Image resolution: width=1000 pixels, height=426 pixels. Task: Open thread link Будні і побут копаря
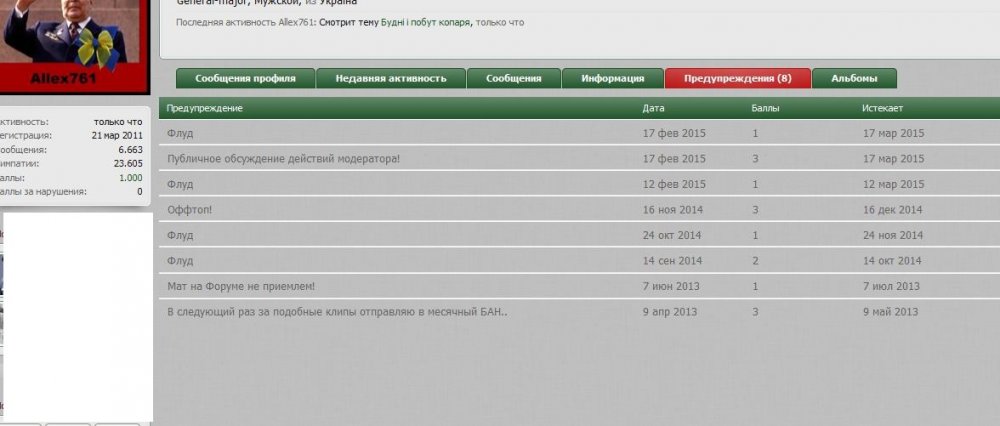tap(425, 22)
